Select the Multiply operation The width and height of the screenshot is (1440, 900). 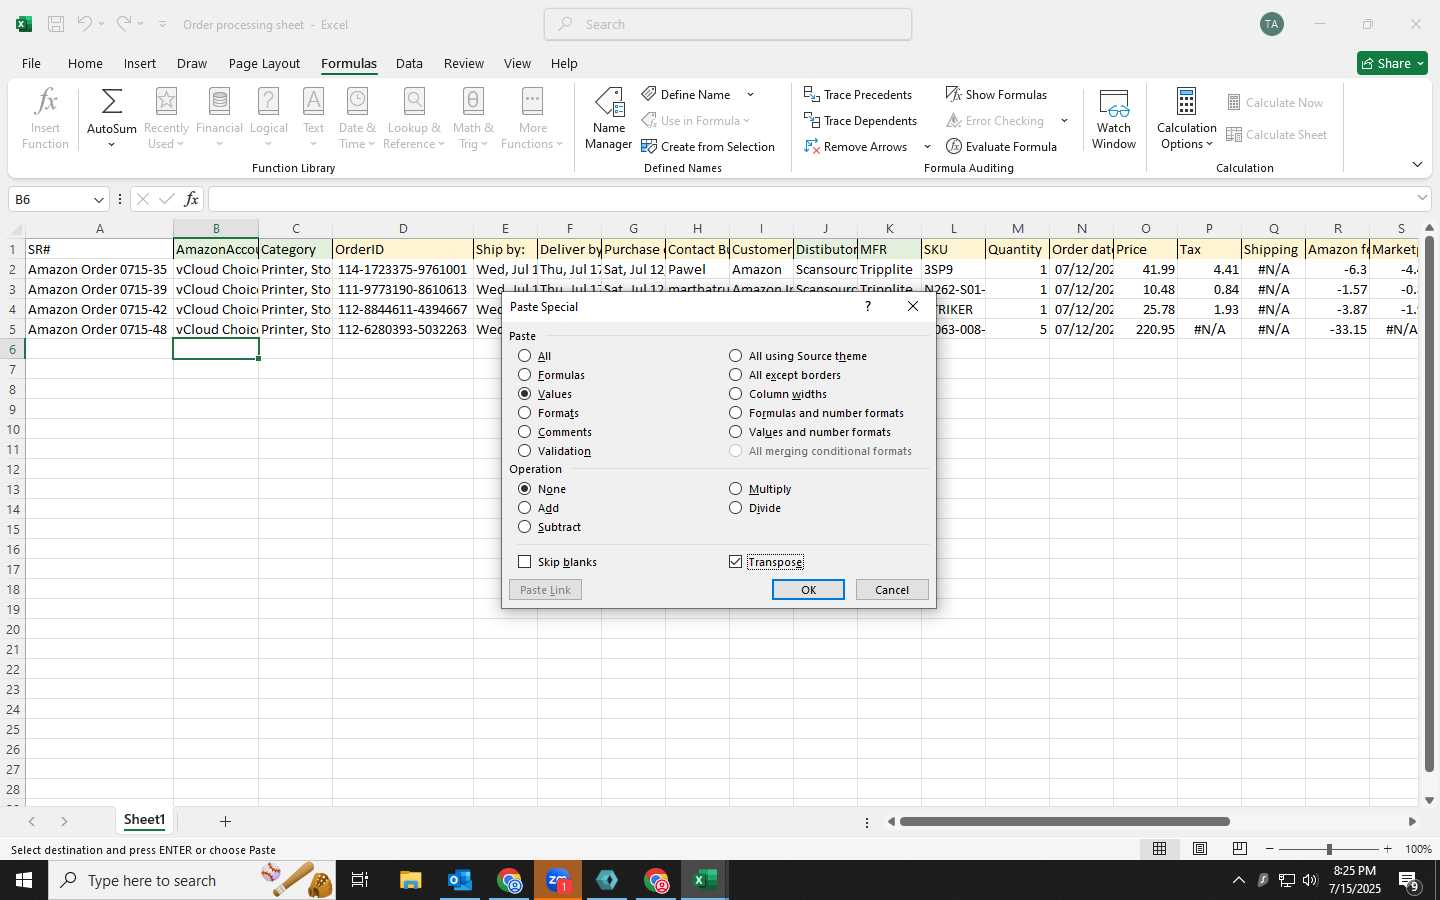(760, 489)
